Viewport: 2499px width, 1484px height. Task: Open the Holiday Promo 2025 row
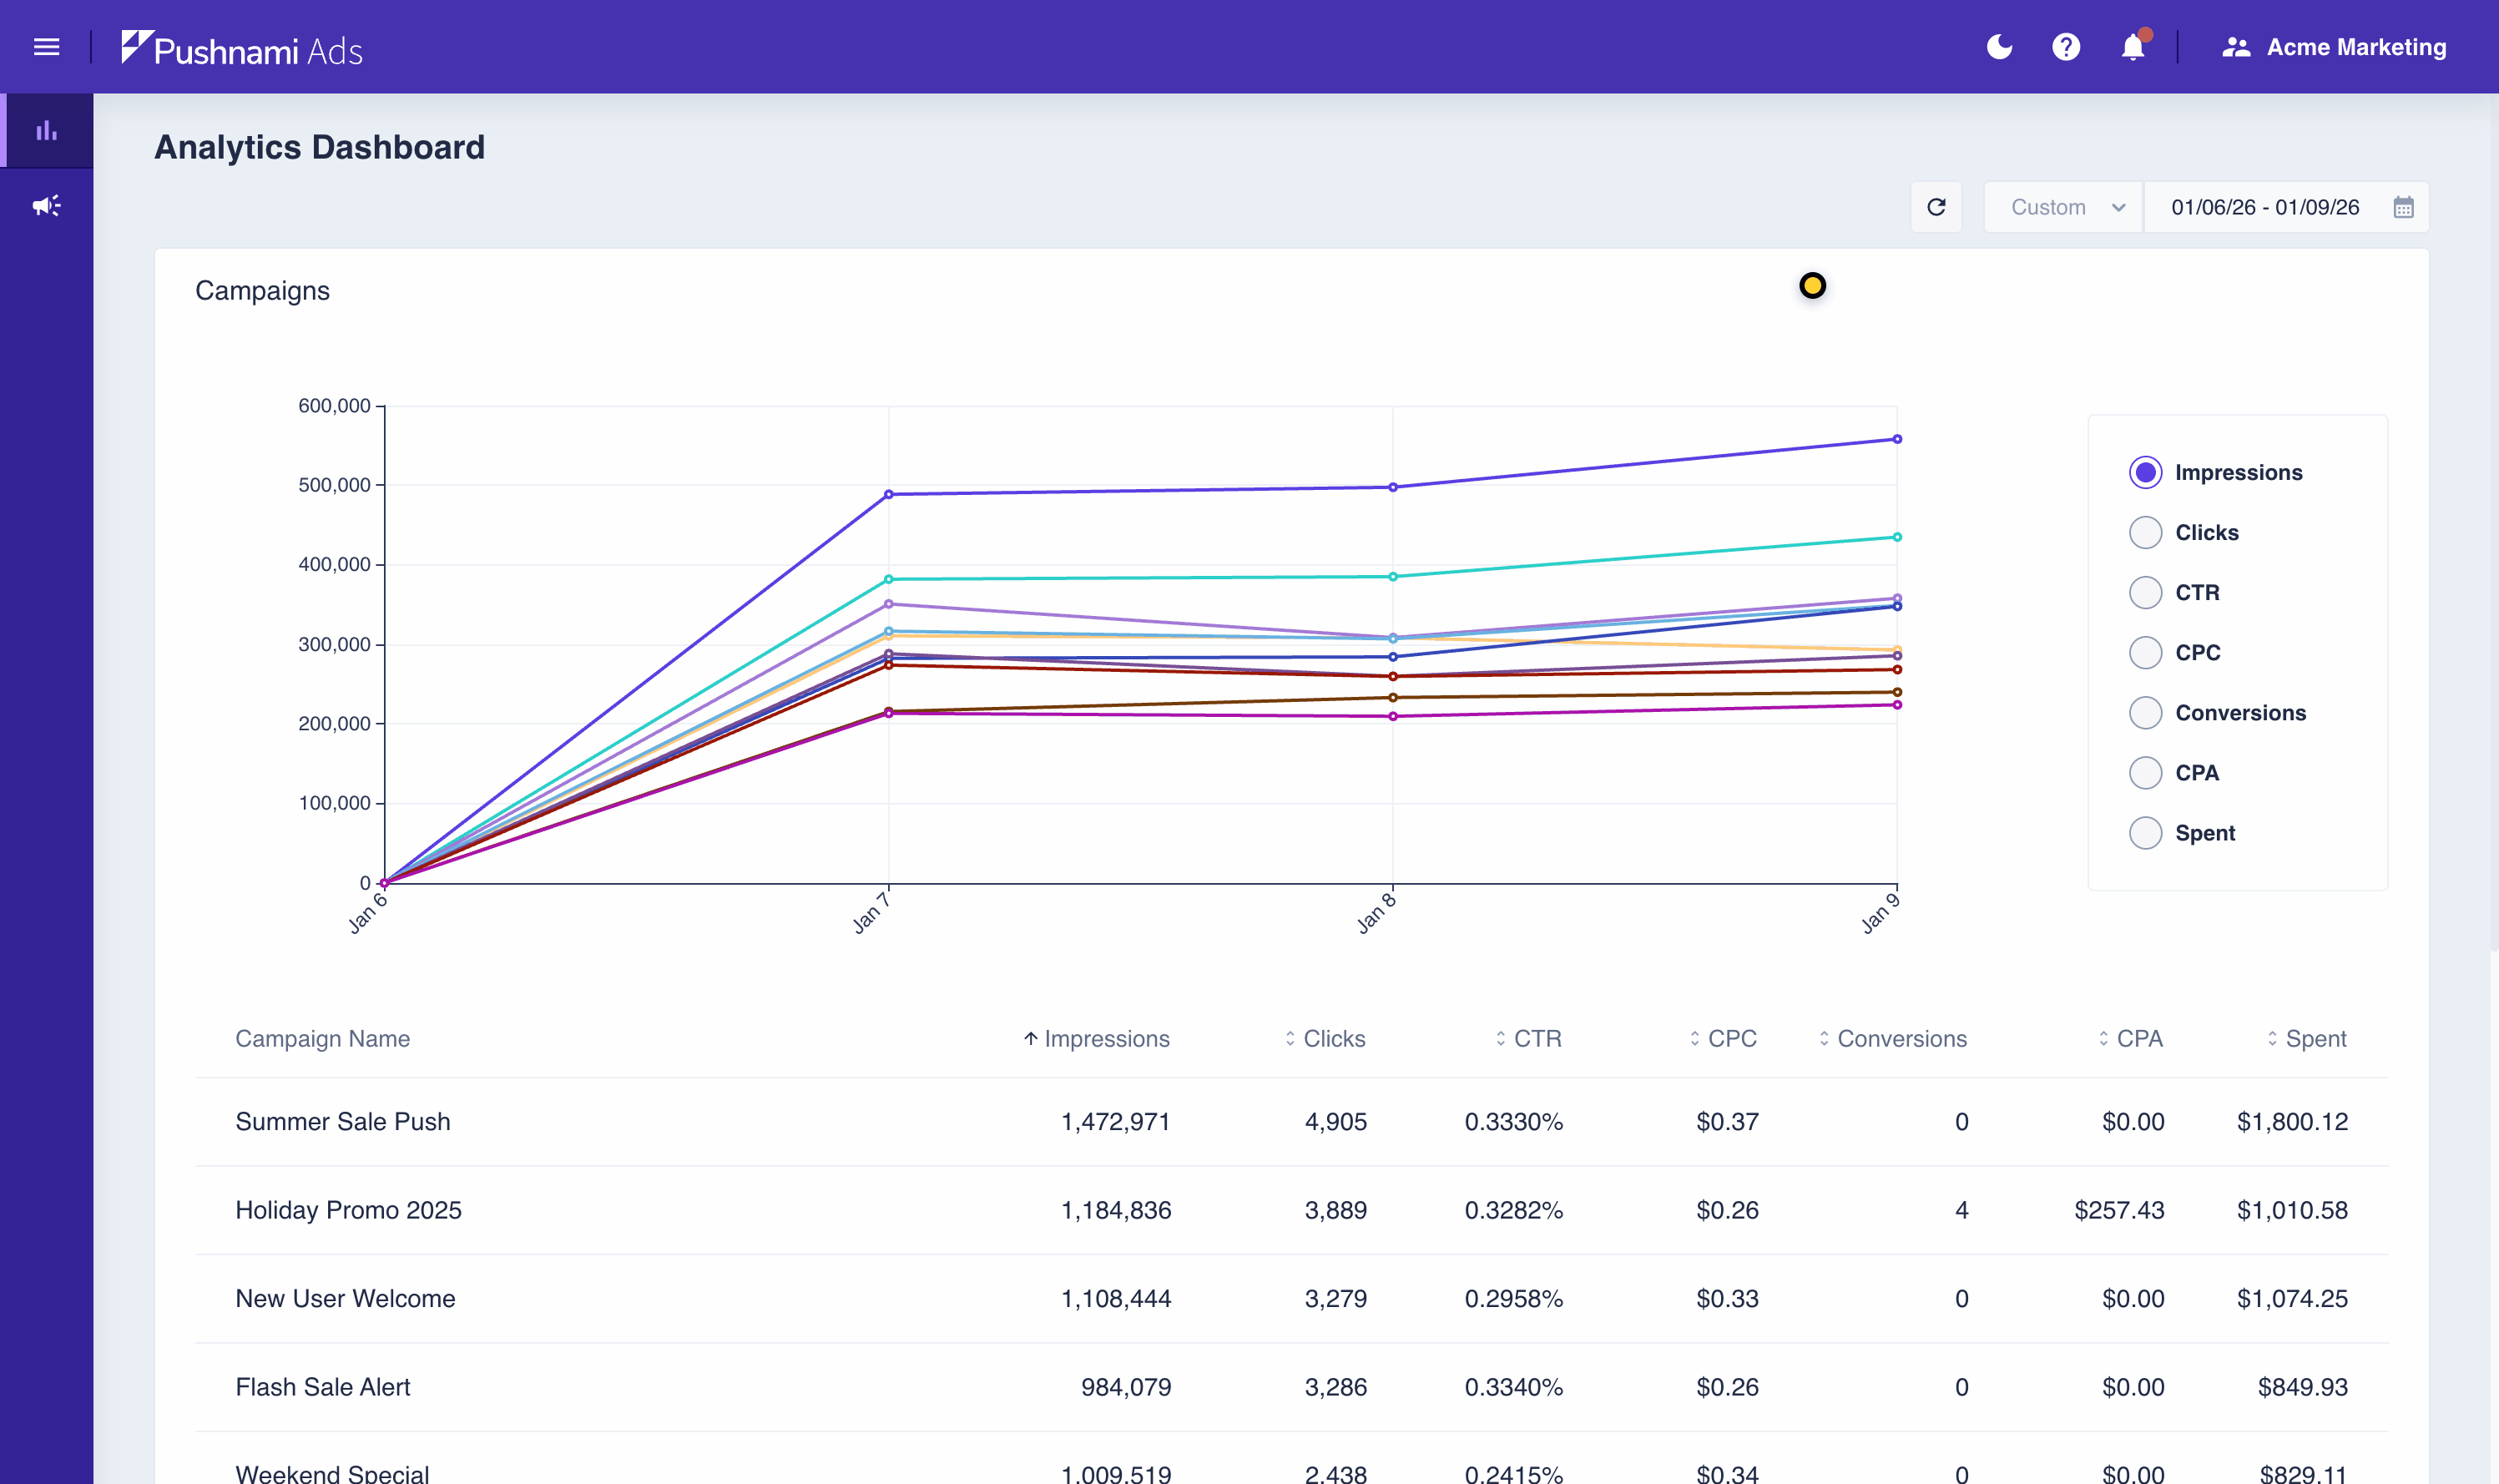pos(348,1210)
